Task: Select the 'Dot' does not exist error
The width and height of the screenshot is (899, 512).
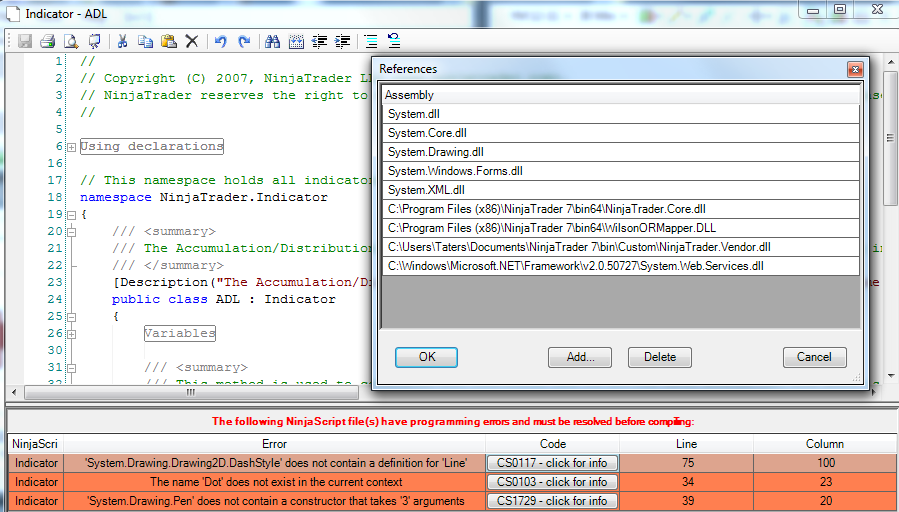Action: [x=274, y=482]
